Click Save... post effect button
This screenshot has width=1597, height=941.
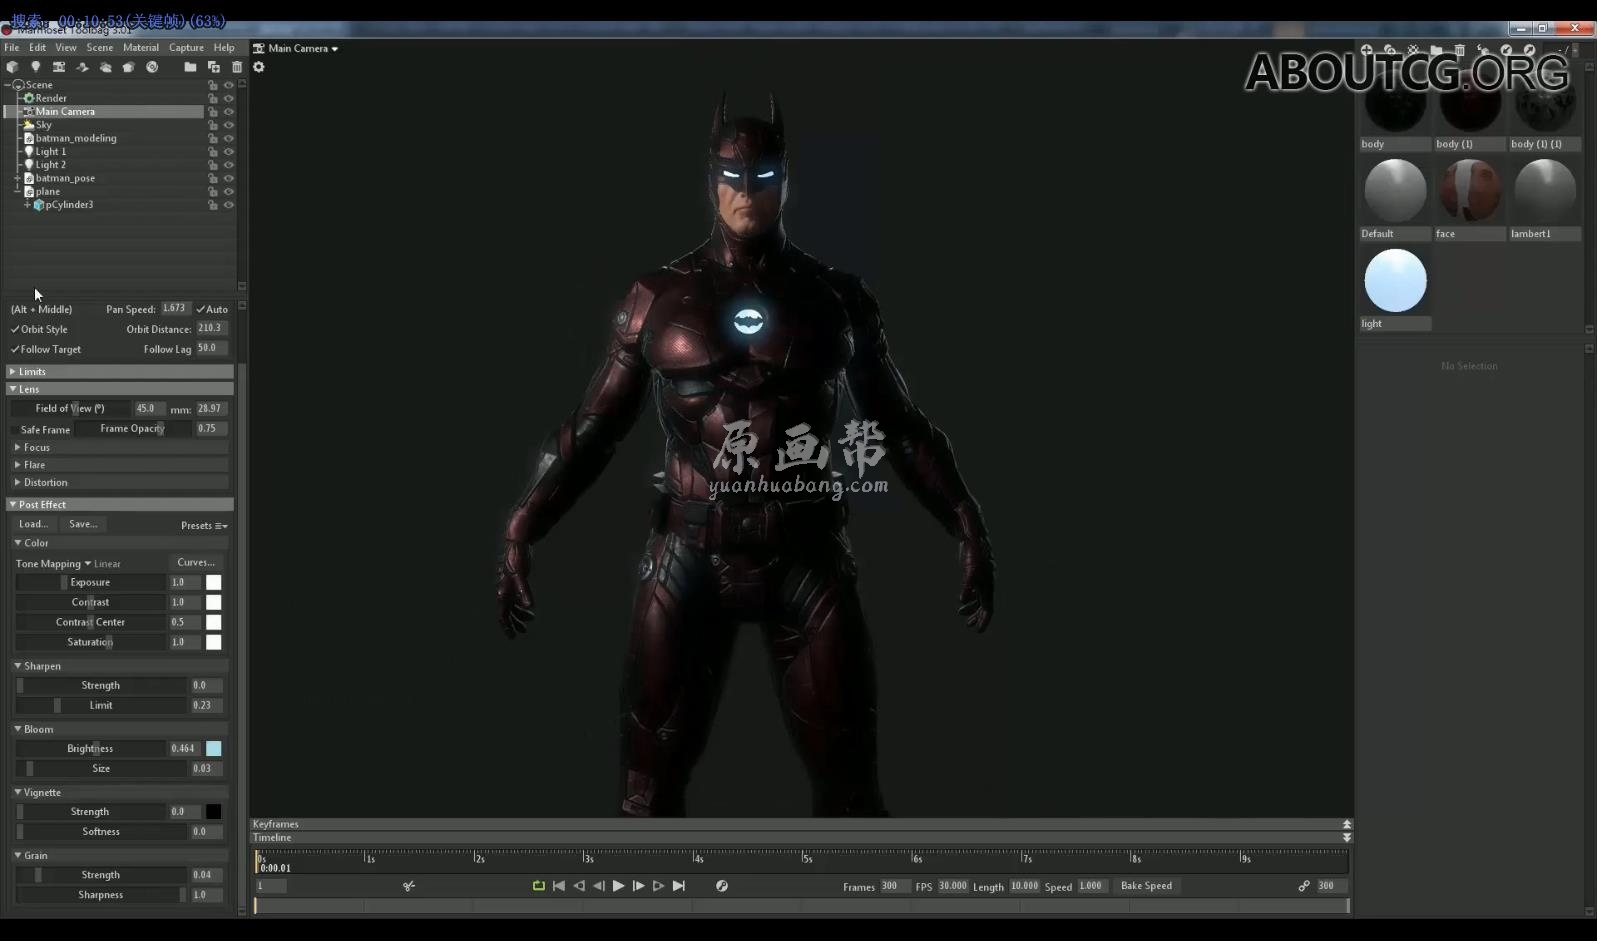click(x=83, y=524)
